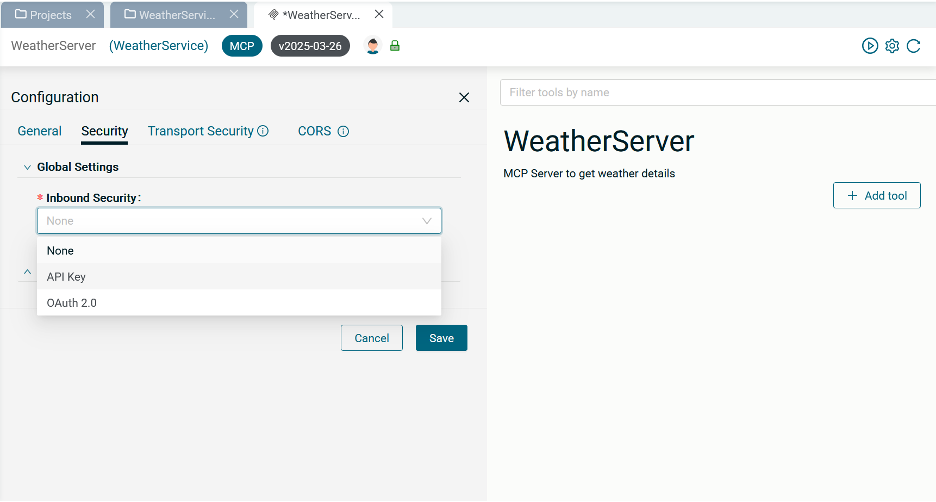The height and width of the screenshot is (502, 936).
Task: Click the Save button
Action: click(x=441, y=338)
